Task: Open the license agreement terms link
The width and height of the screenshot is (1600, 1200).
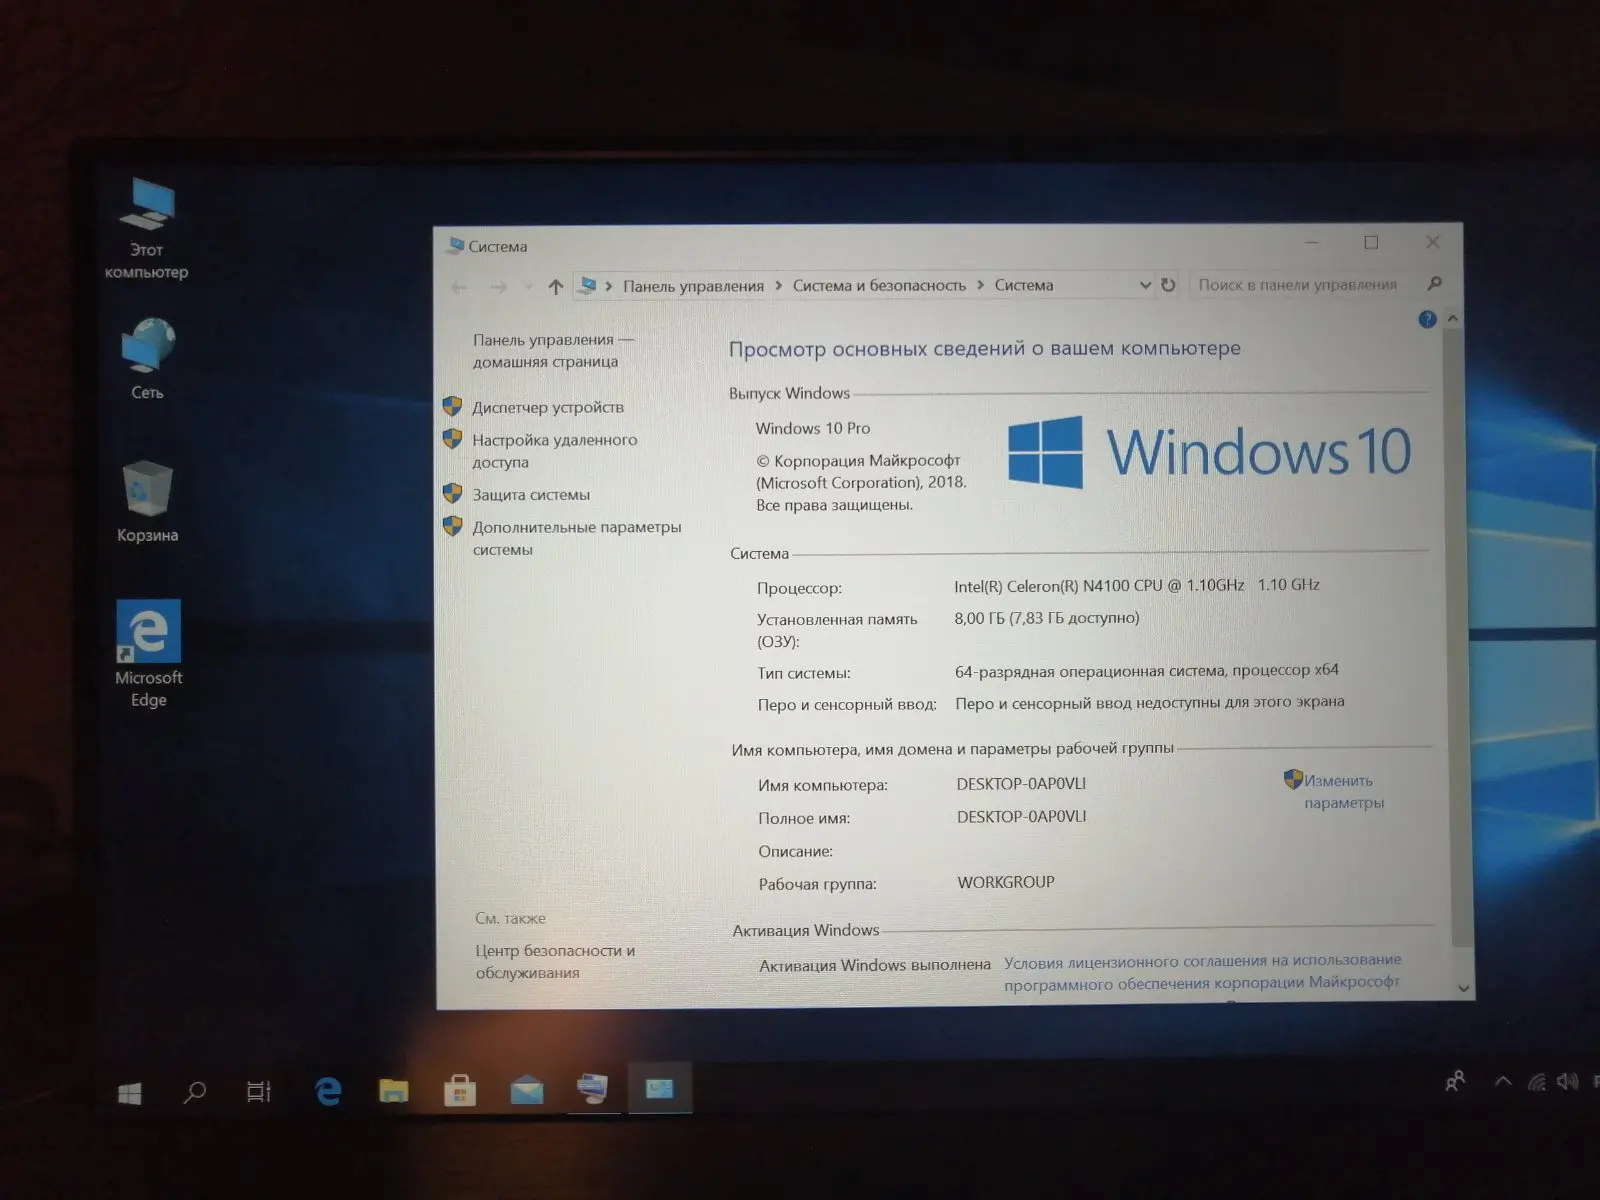Action: point(1202,971)
